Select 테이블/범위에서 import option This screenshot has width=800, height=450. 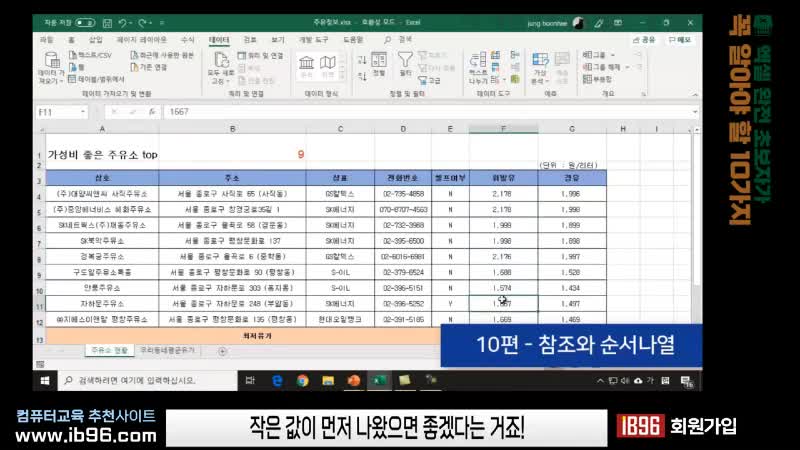pyautogui.click(x=96, y=79)
